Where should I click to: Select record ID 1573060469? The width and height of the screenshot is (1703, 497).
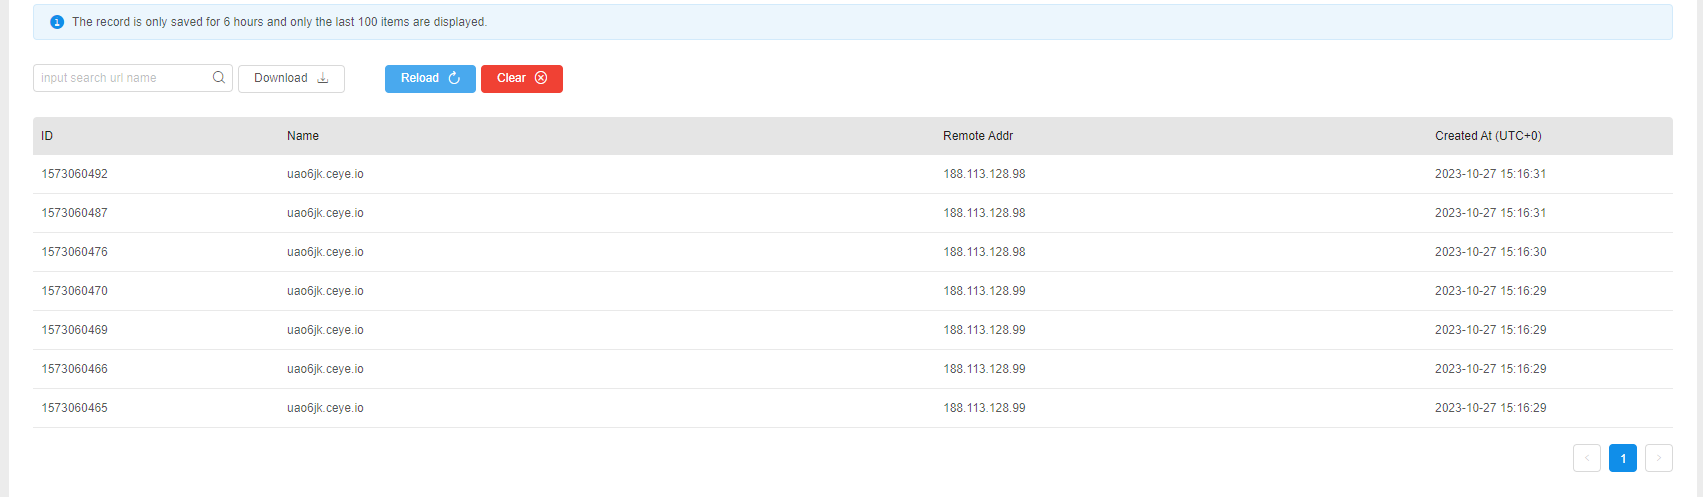74,330
